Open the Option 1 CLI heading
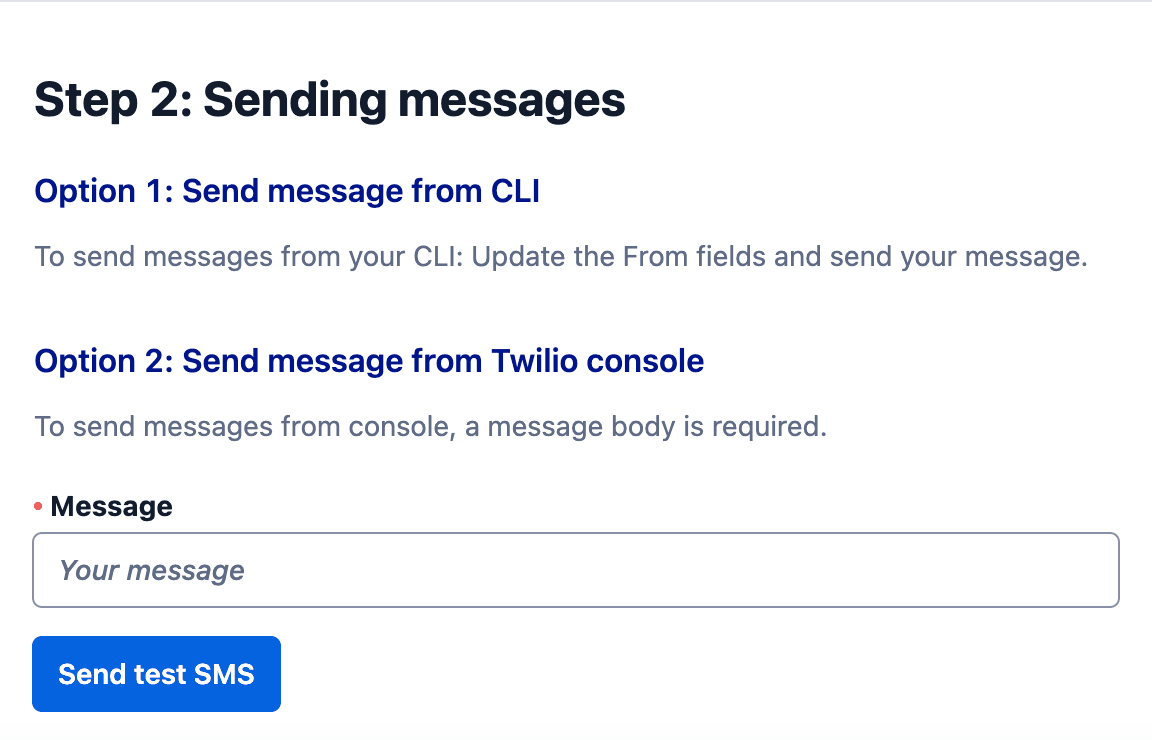The image size is (1152, 740). (x=287, y=191)
